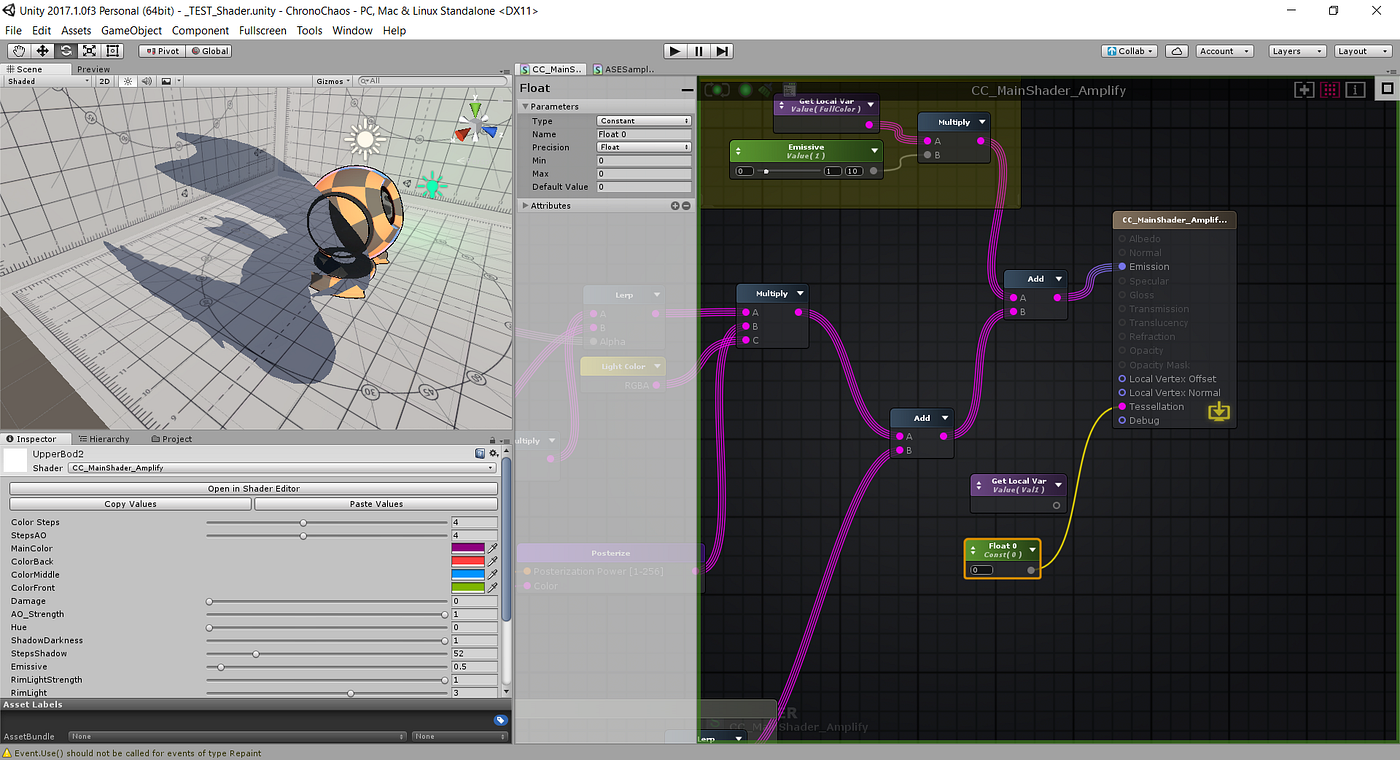This screenshot has height=760, width=1400.
Task: Select the Rect Transform tool
Action: pyautogui.click(x=113, y=51)
